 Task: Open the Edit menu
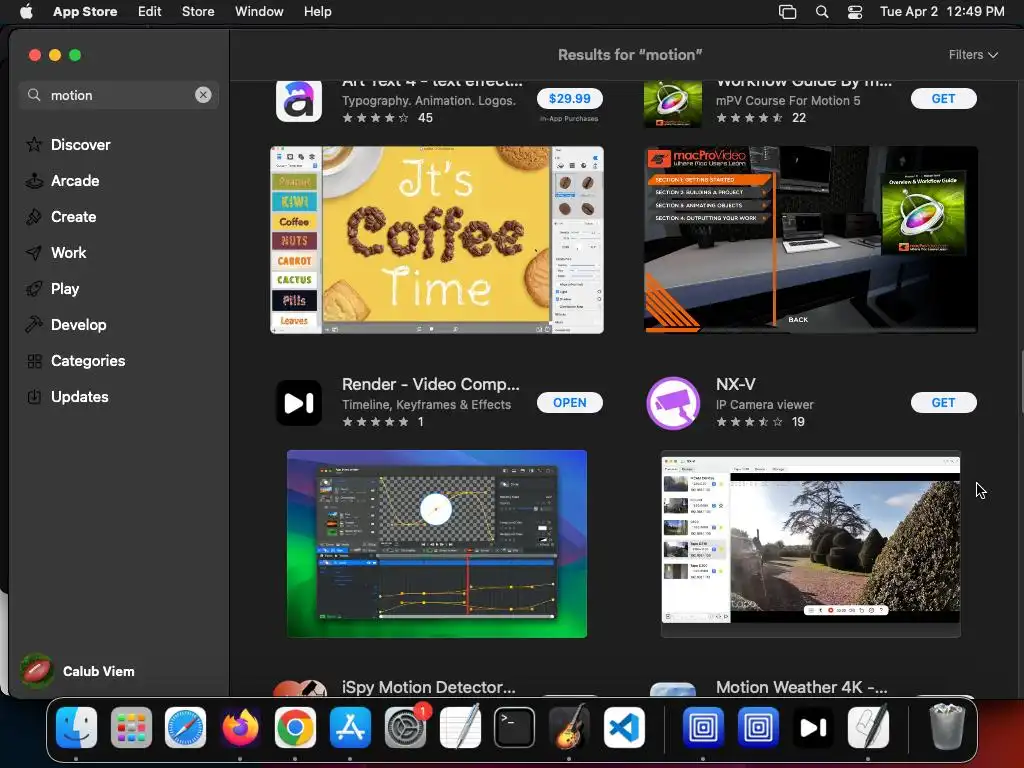coord(150,12)
